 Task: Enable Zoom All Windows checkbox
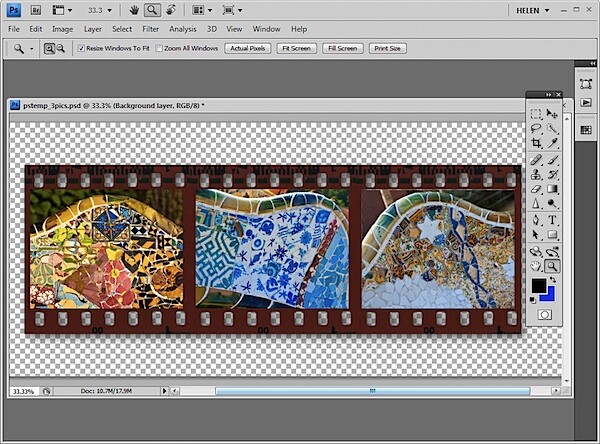[x=159, y=48]
